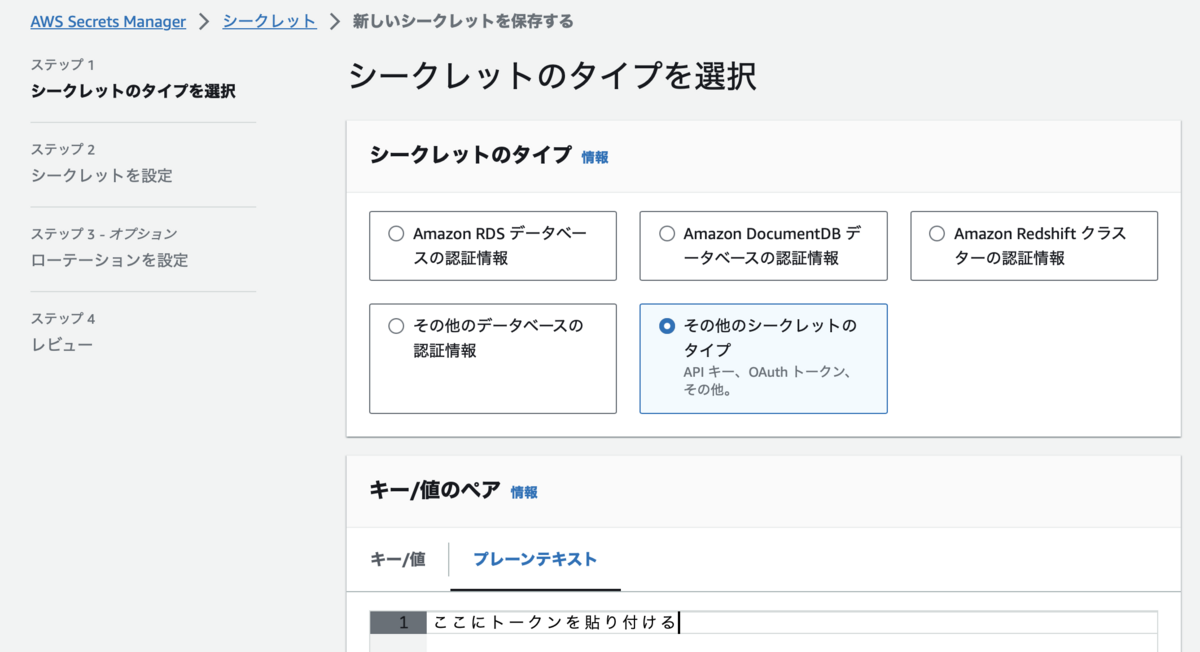Select Amazon DocumentDB credentials radio option
This screenshot has width=1200, height=652.
(x=667, y=234)
